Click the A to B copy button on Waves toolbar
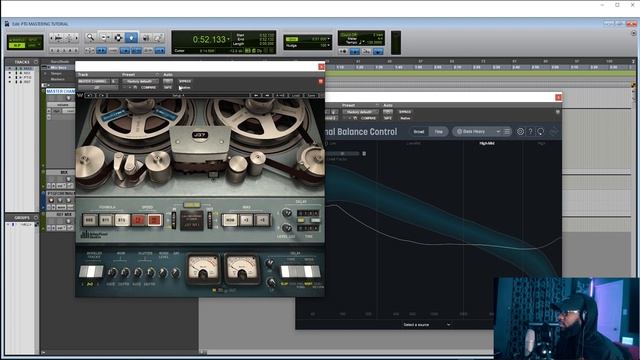Image resolution: width=640 pixels, height=360 pixels. pos(280,95)
